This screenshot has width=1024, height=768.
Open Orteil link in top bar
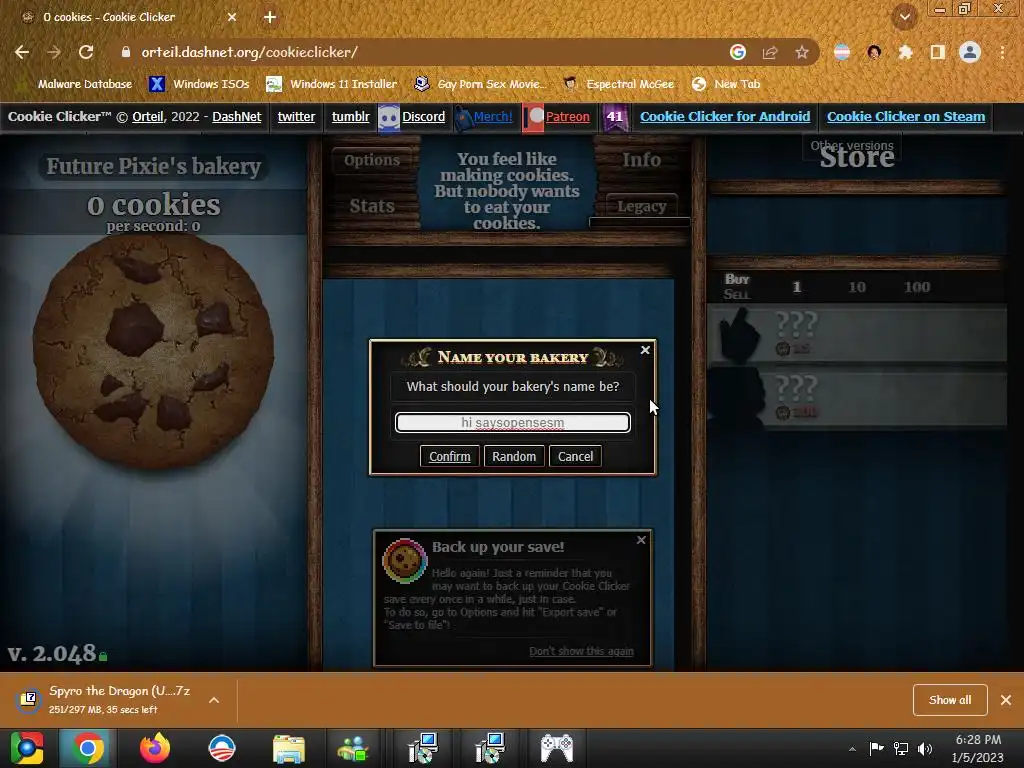click(148, 117)
